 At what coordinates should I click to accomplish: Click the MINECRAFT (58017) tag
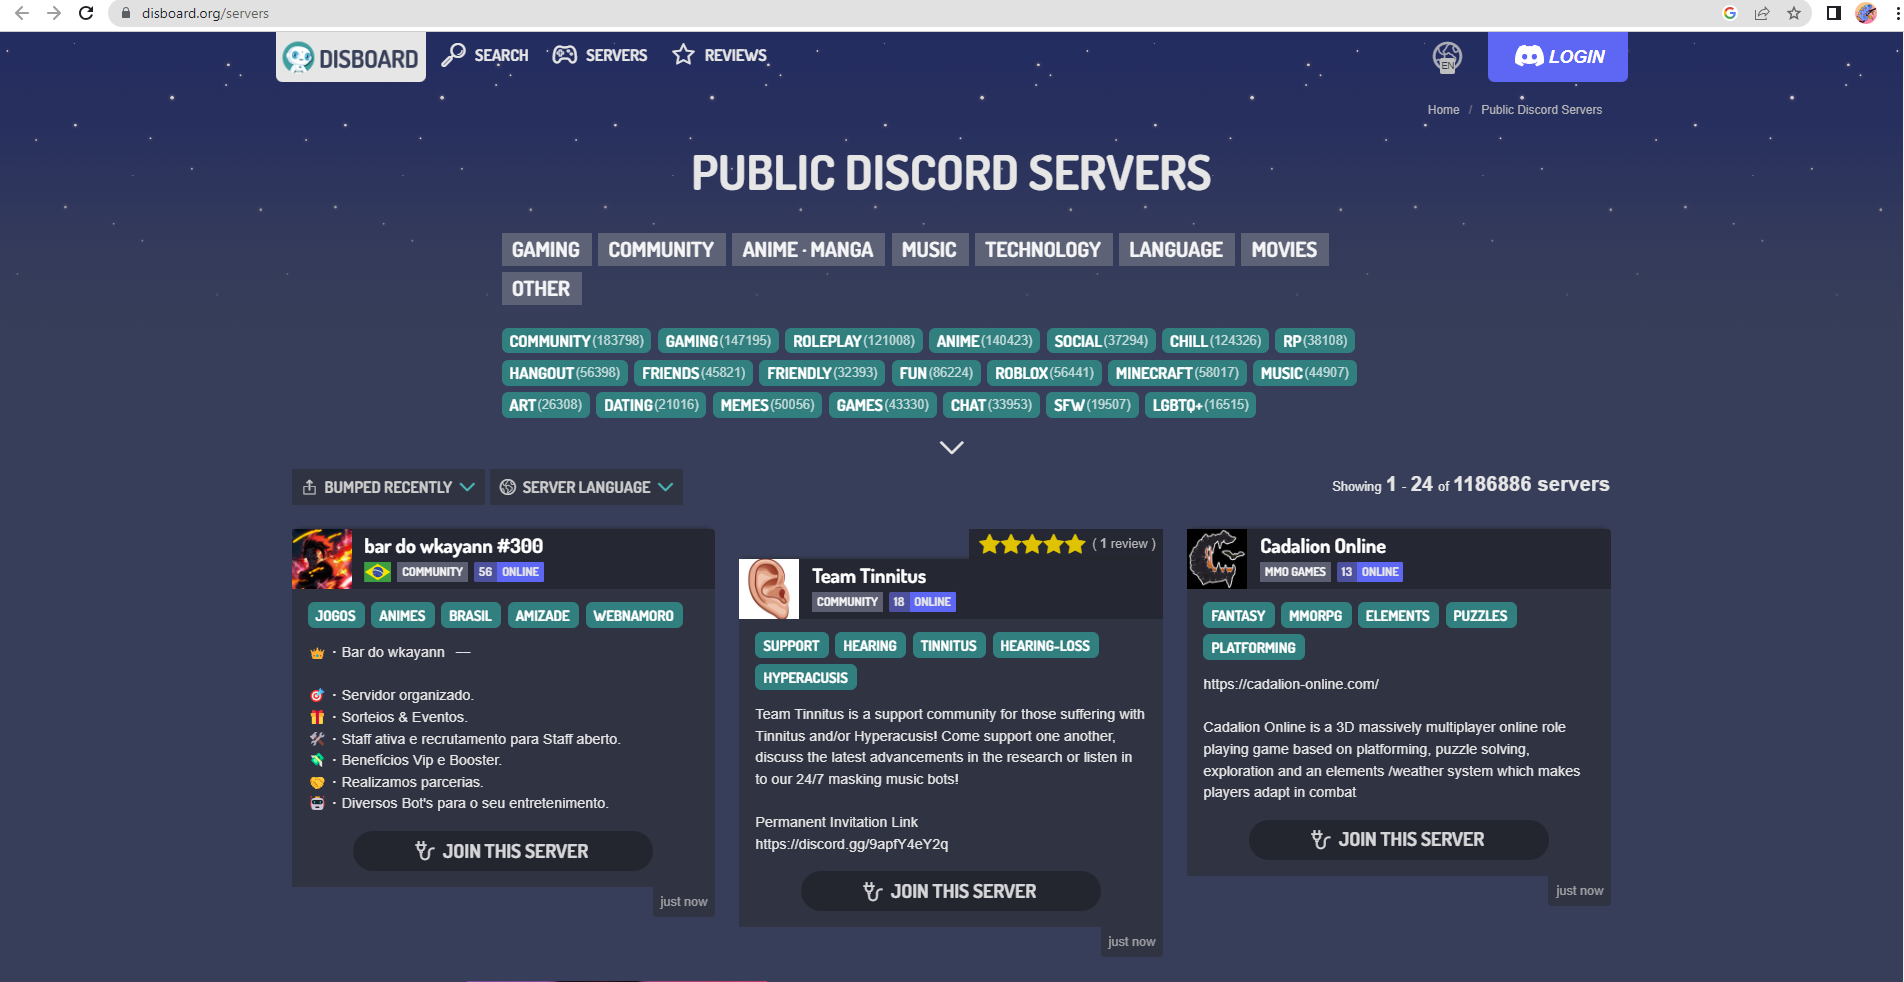click(x=1177, y=373)
